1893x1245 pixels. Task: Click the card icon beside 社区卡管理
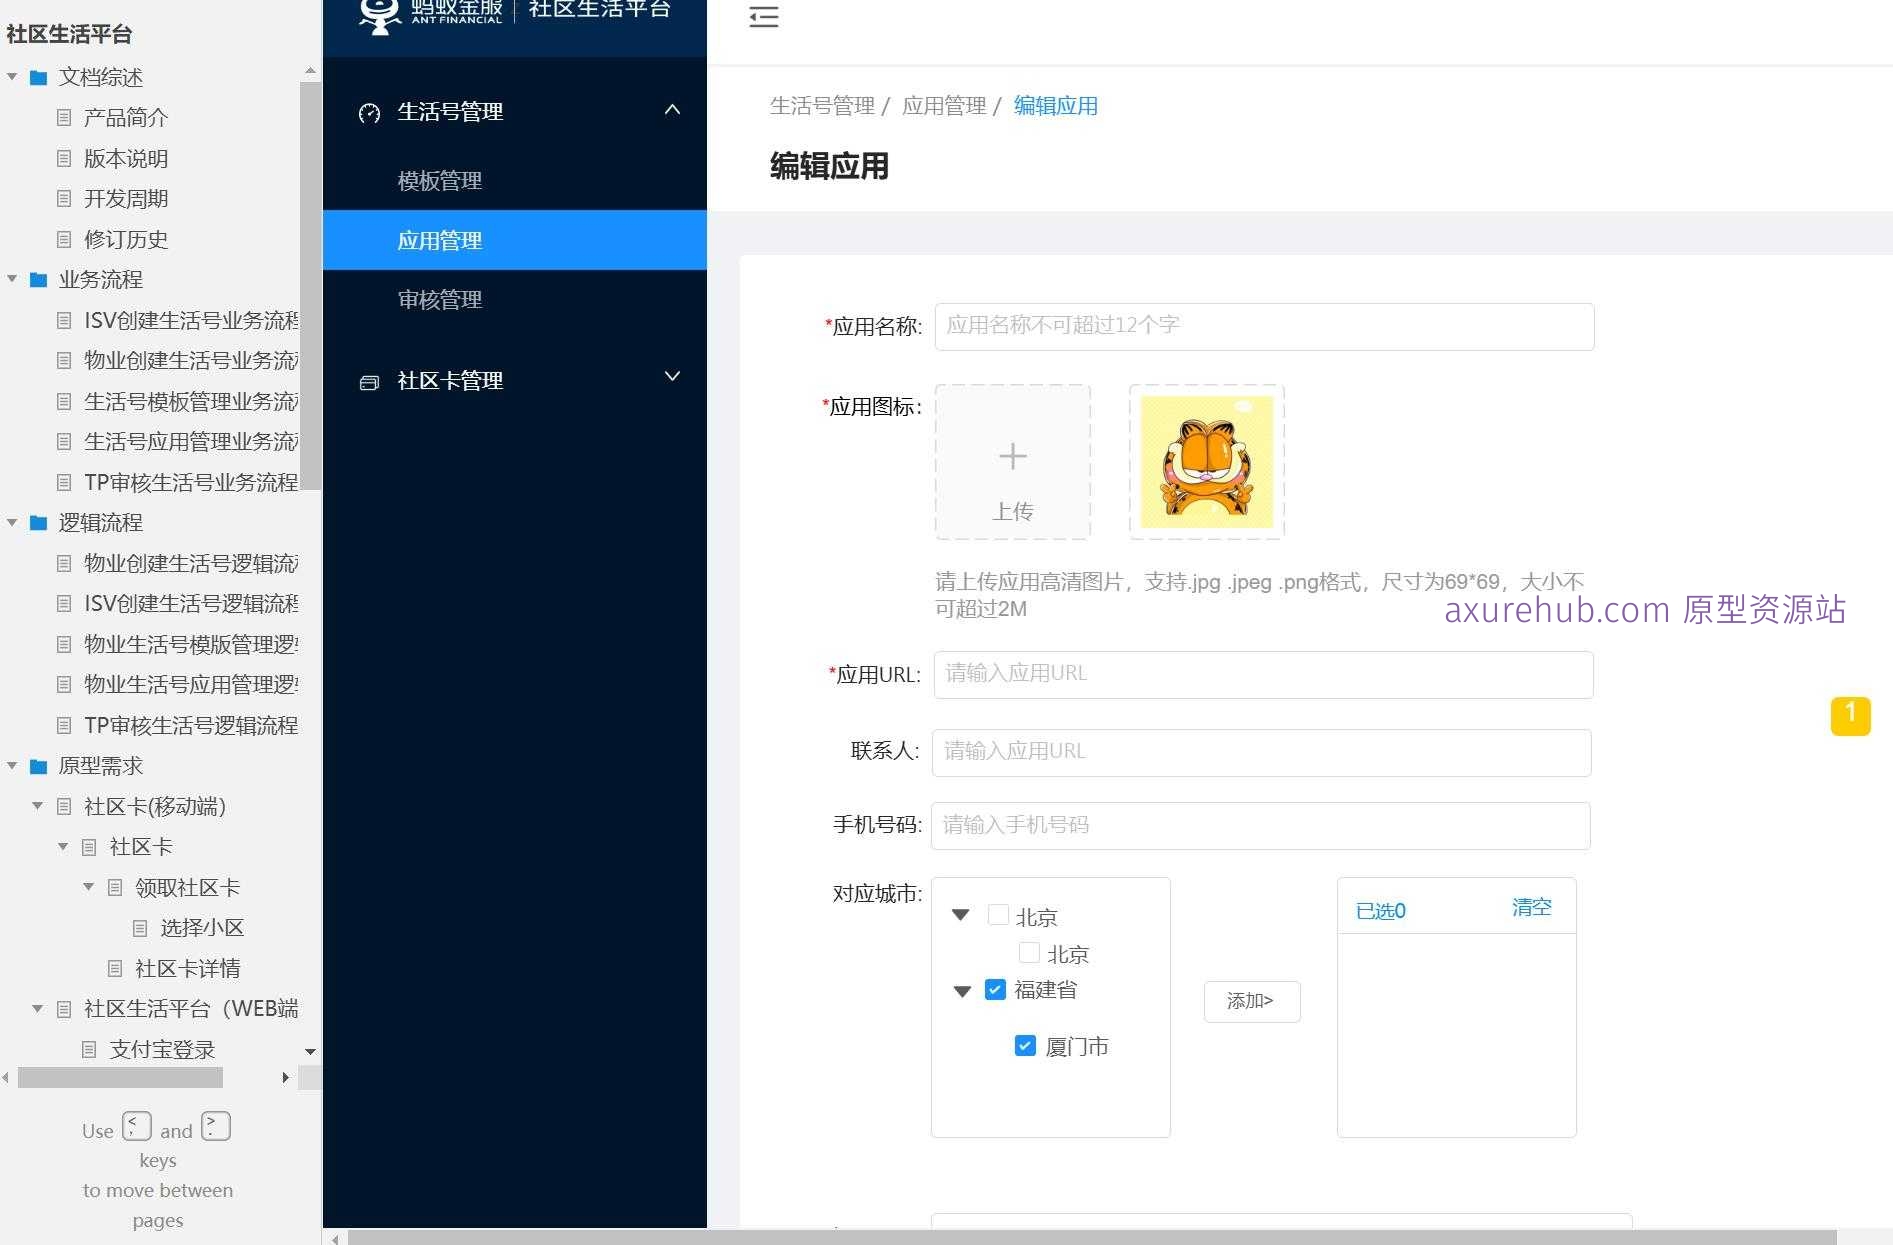(368, 381)
